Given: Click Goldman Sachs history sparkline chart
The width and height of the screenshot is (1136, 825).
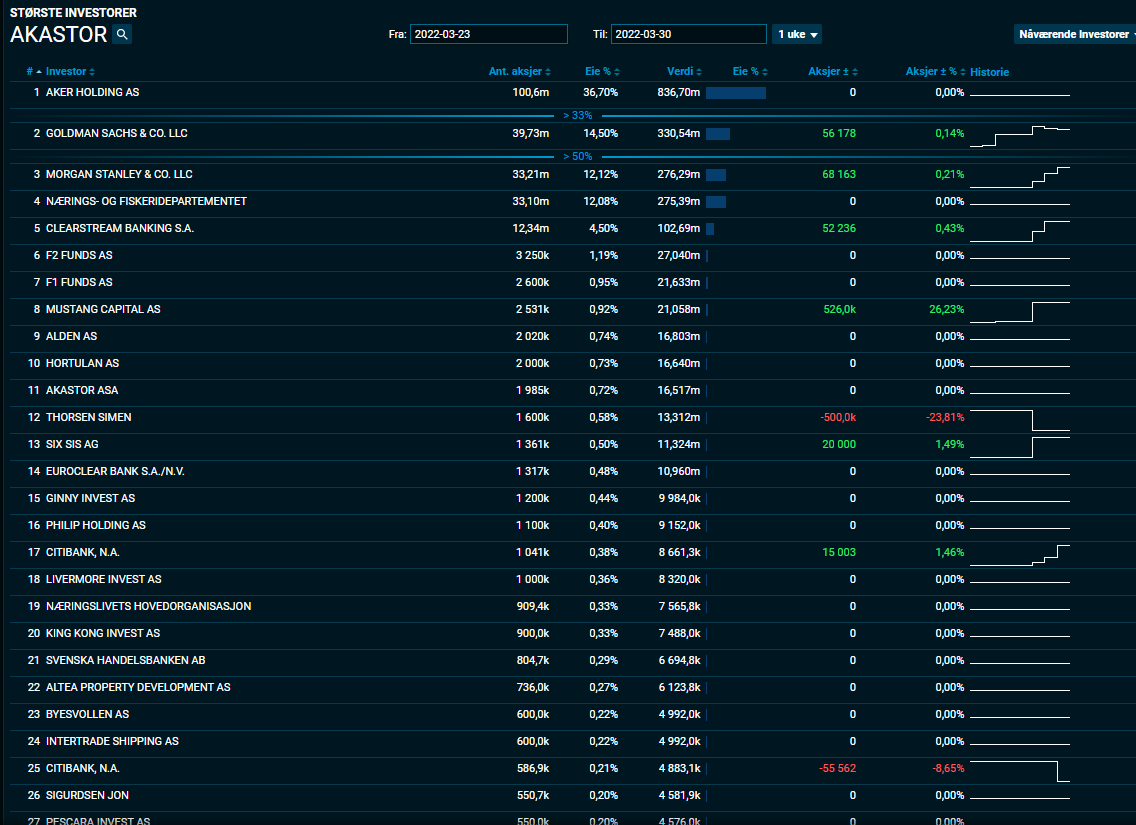Looking at the screenshot, I should (1019, 136).
